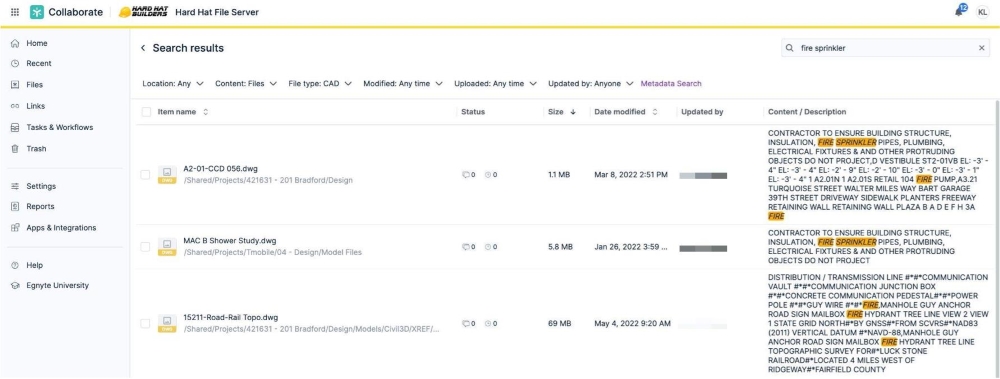1000x379 pixels.
Task: Click the Help question mark icon
Action: click(x=15, y=265)
